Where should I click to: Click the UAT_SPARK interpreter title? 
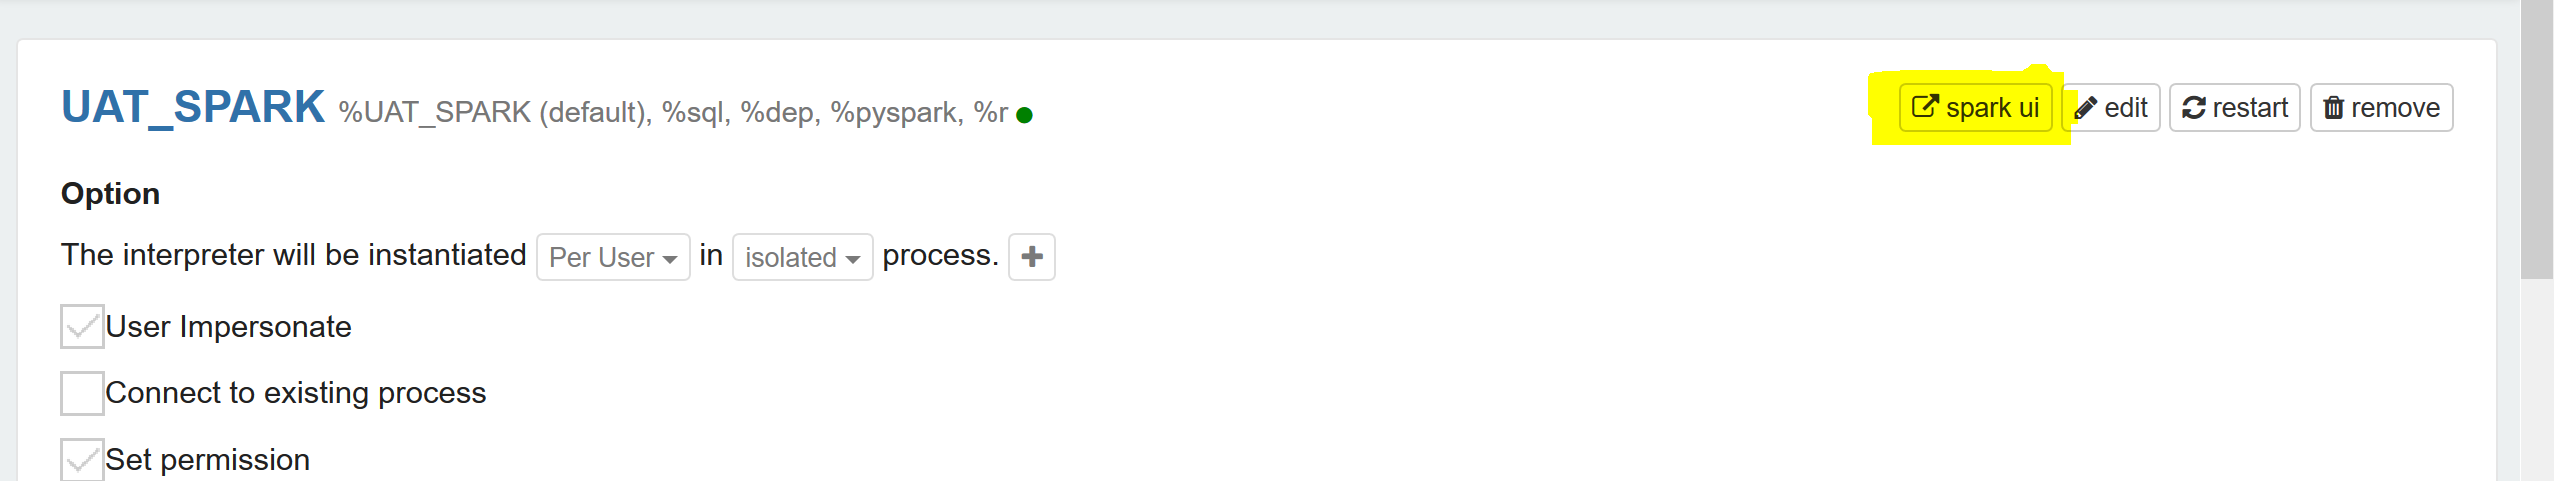(x=193, y=107)
